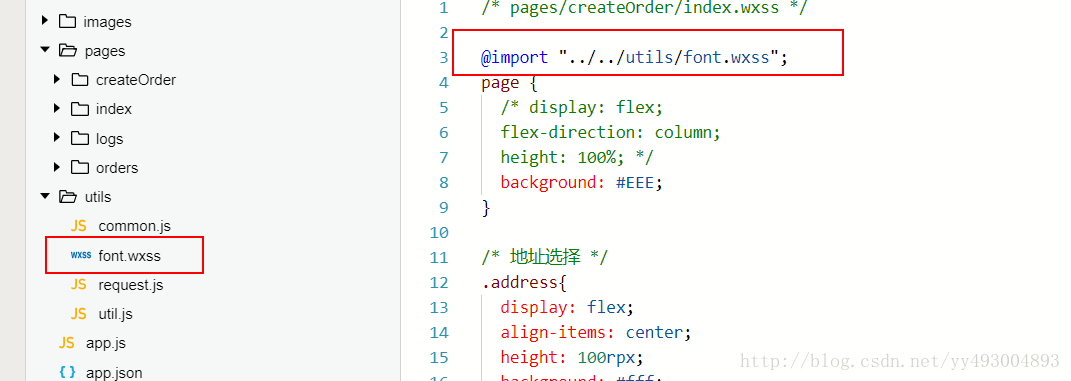The height and width of the screenshot is (381, 1071).
Task: Select the orders folder label
Action: click(117, 168)
